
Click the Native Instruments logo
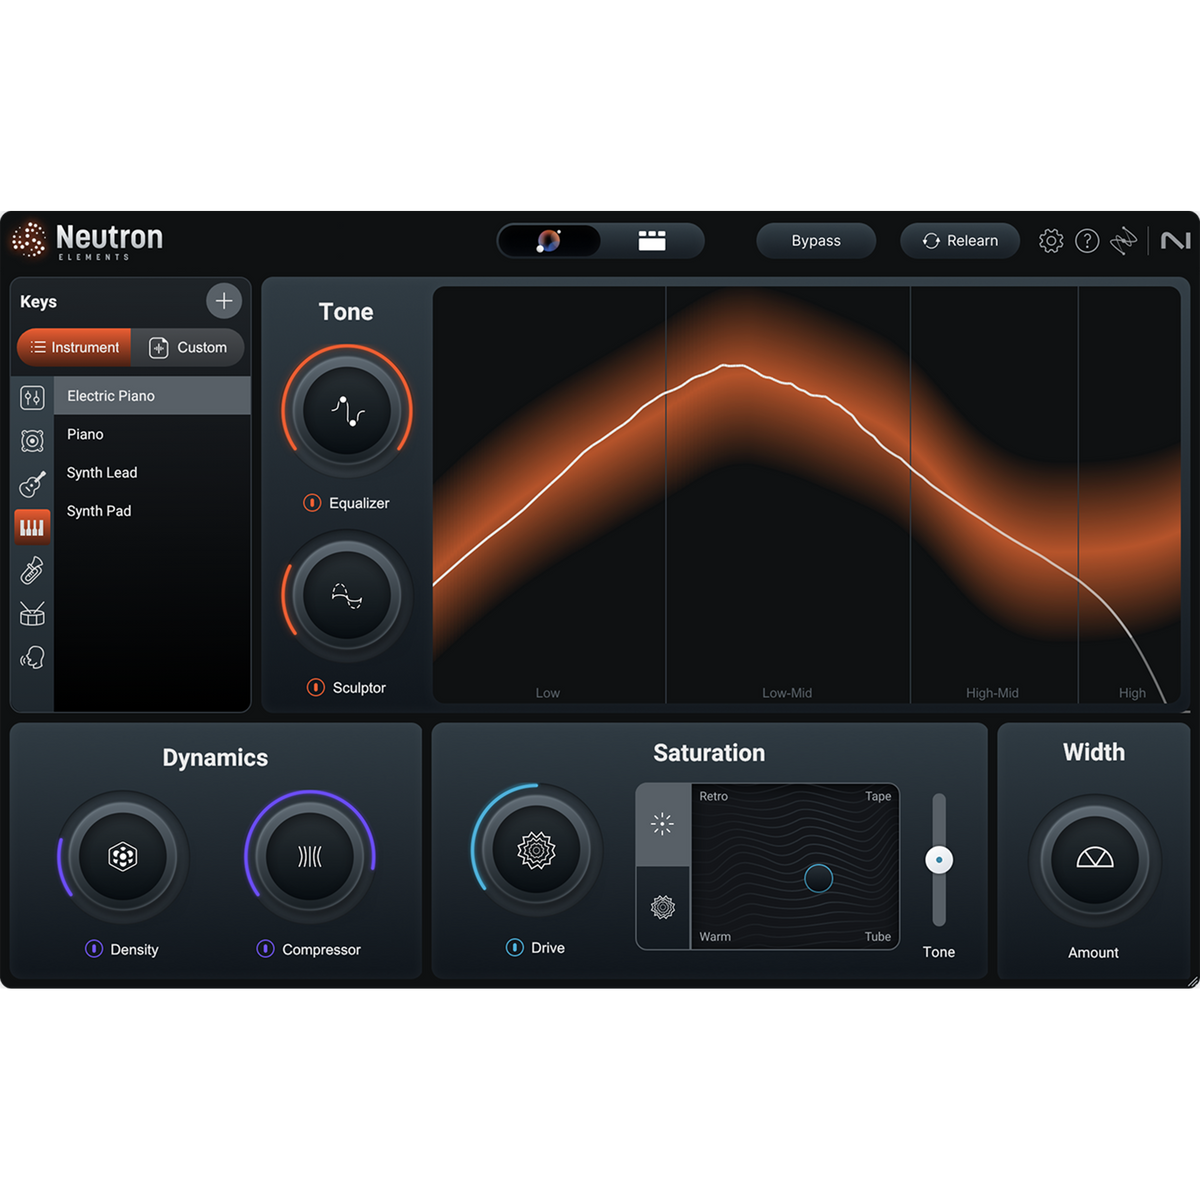tap(1175, 241)
